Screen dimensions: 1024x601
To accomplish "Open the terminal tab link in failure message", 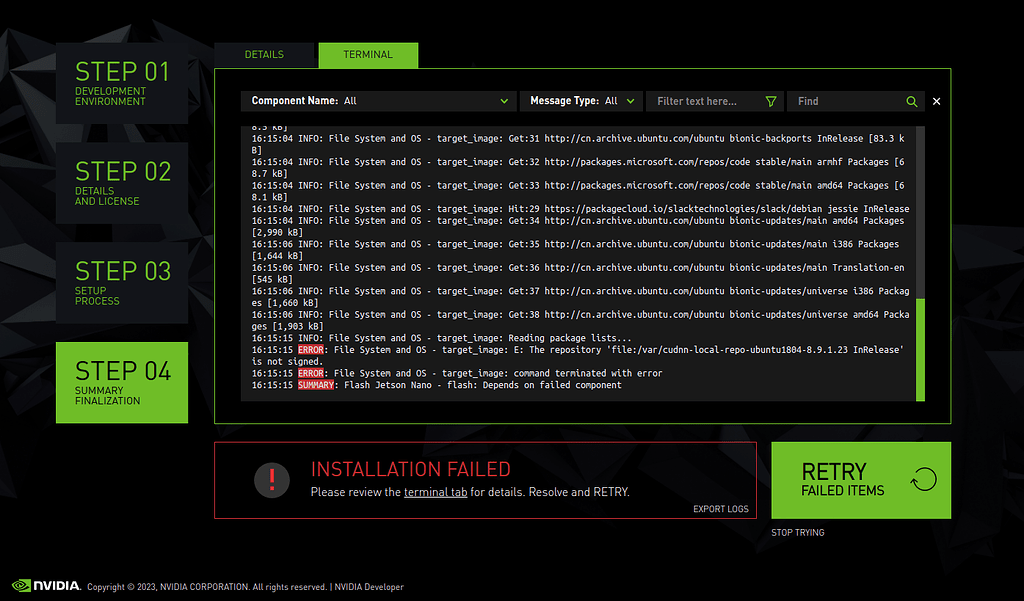I will tap(435, 491).
